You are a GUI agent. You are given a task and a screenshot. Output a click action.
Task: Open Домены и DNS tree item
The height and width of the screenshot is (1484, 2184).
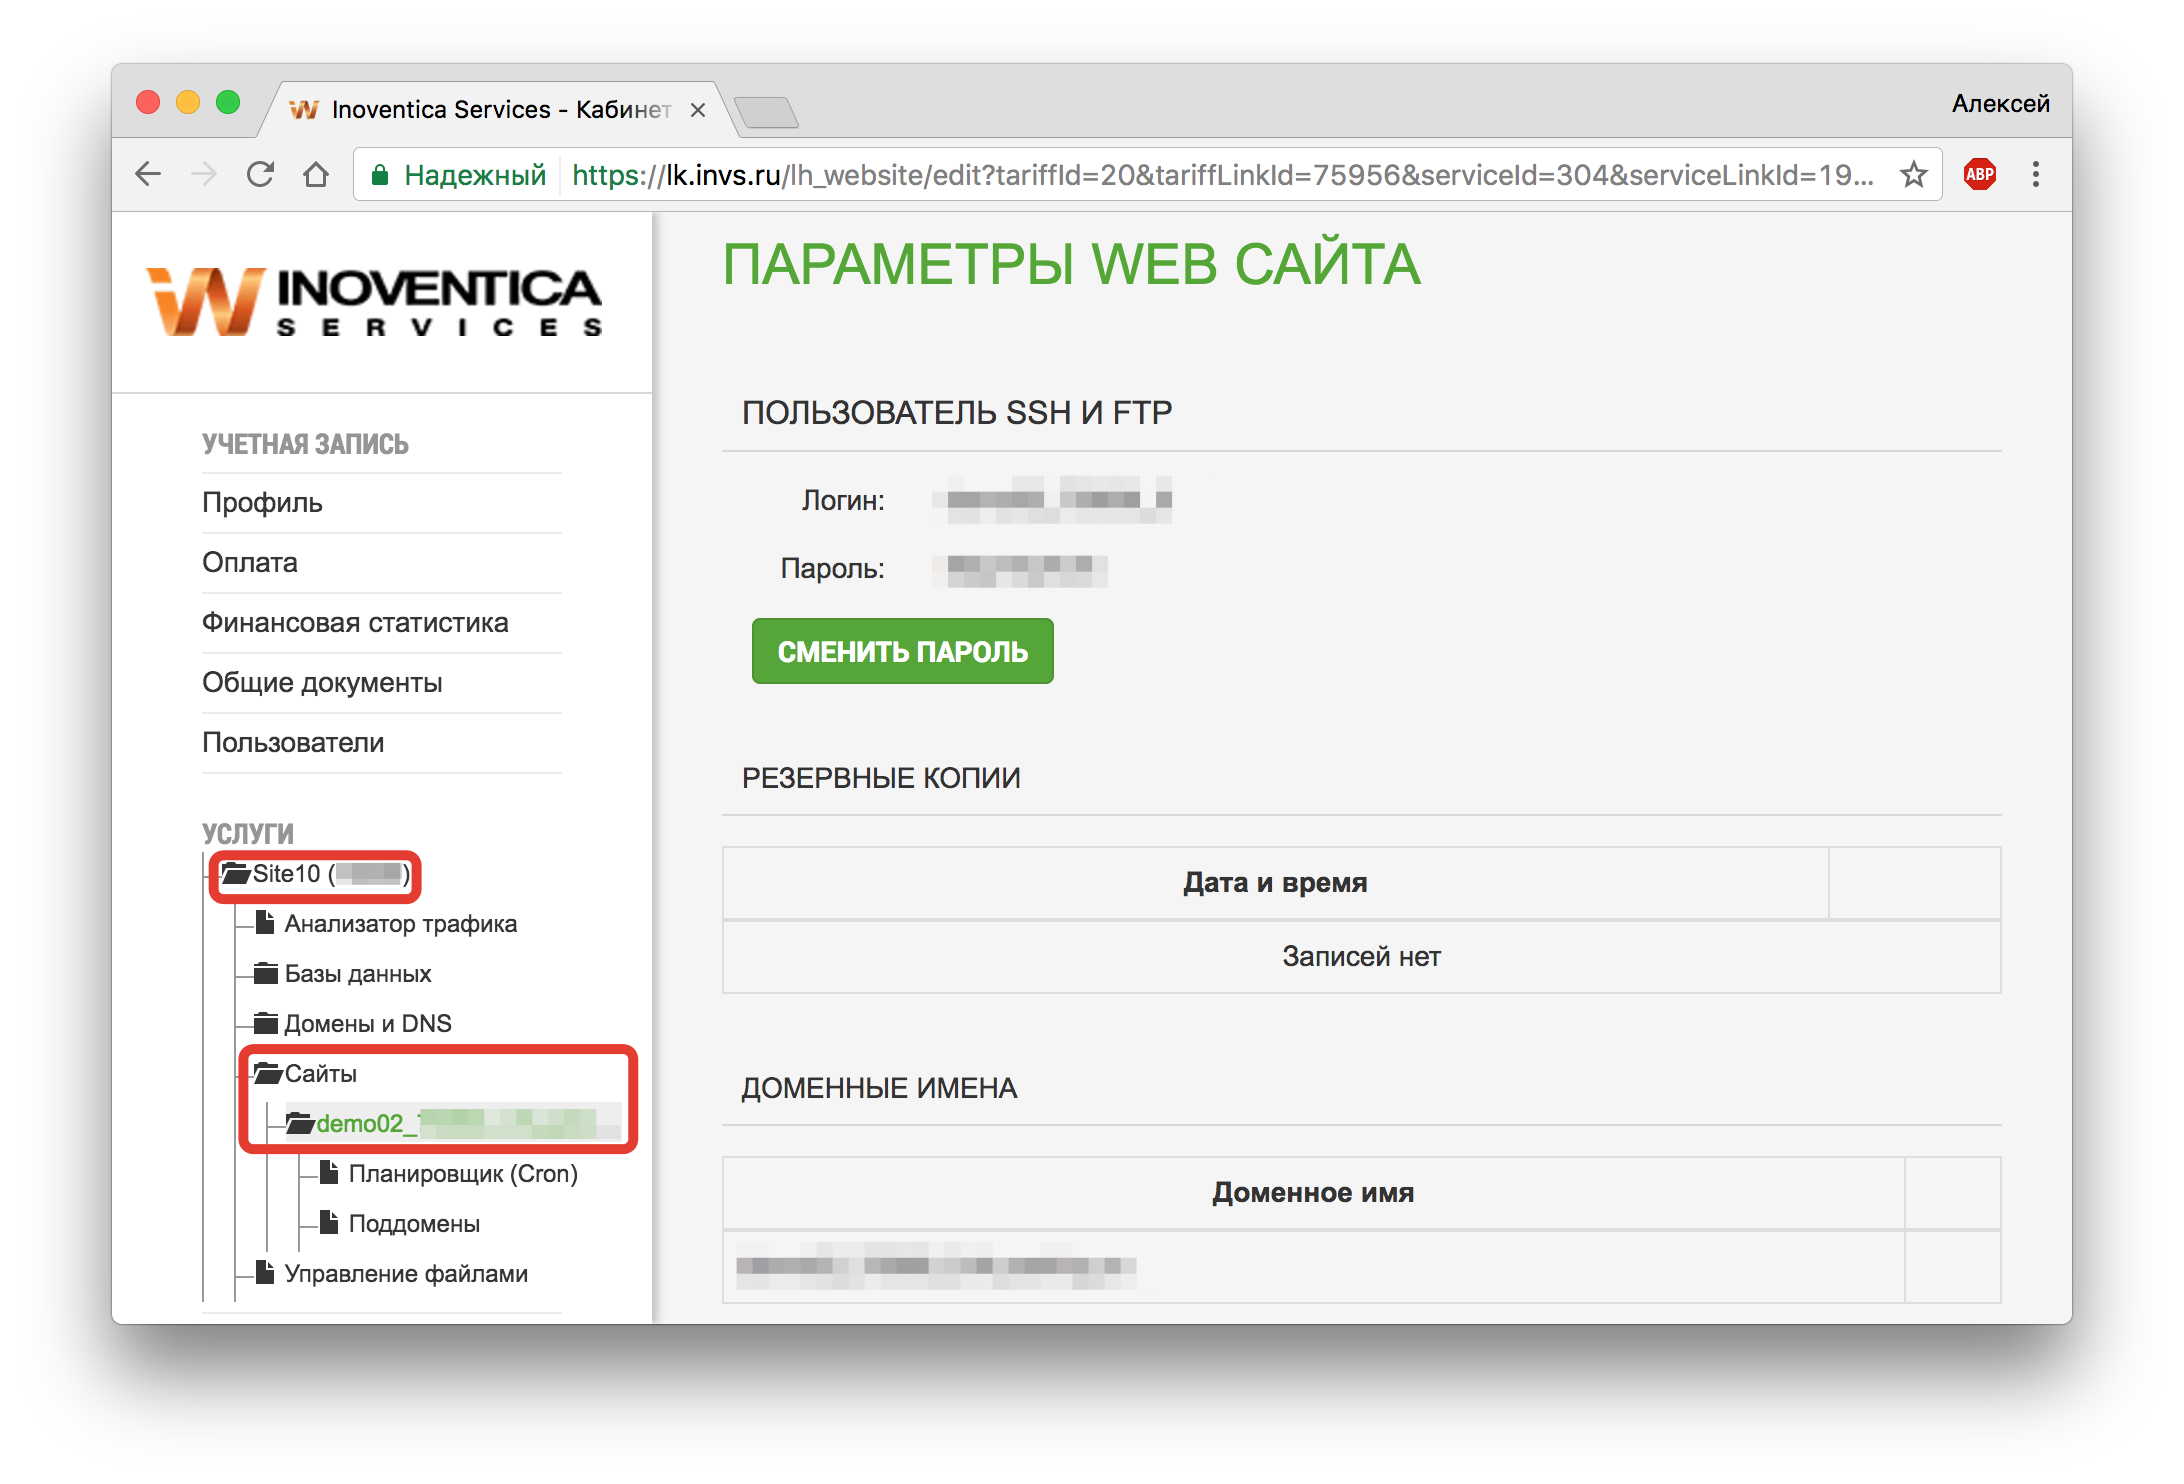tap(368, 1023)
